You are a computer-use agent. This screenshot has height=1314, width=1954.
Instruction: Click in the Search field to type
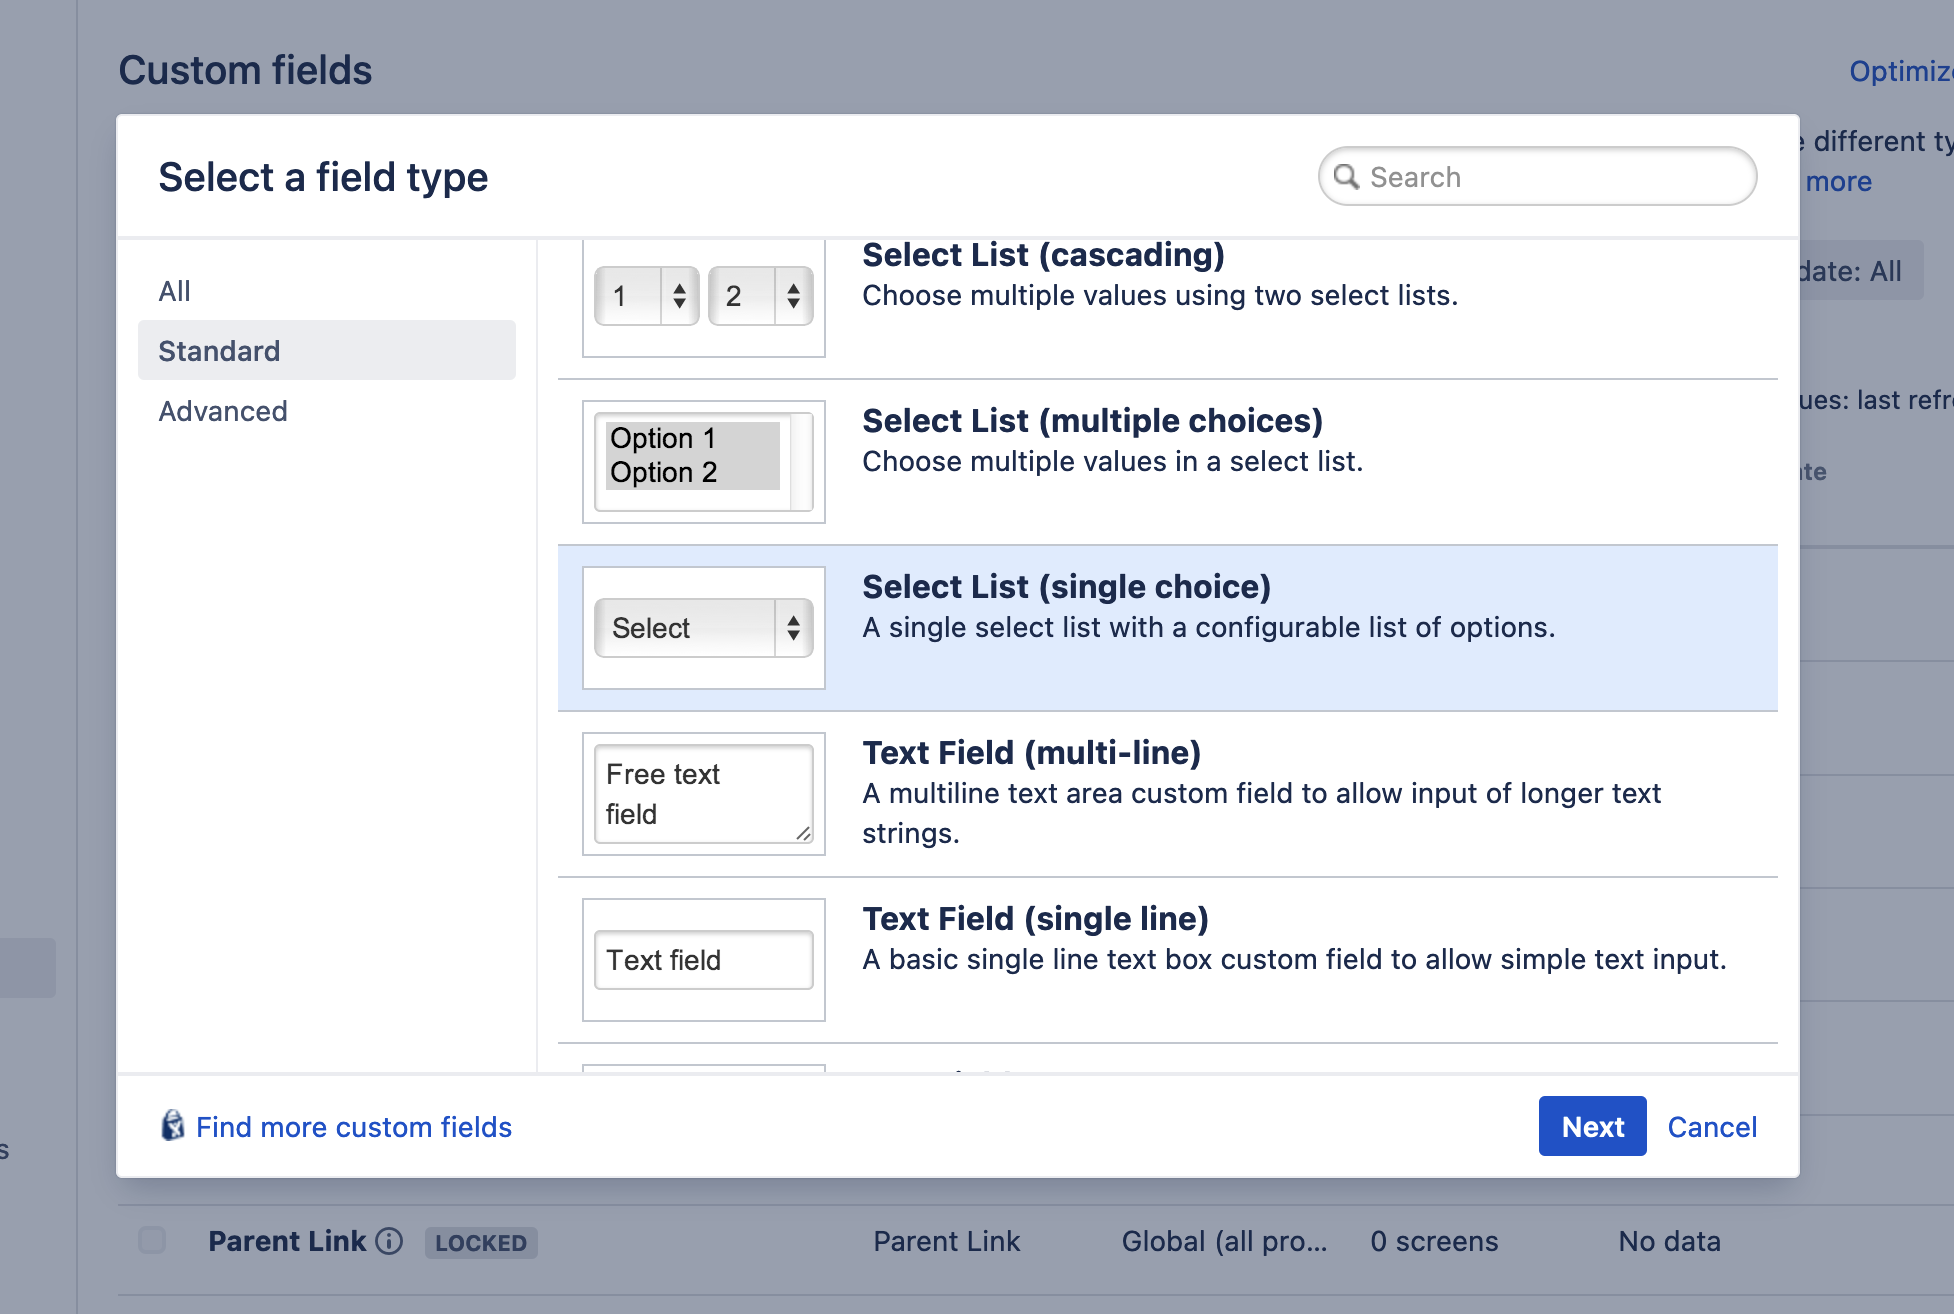(x=1536, y=176)
